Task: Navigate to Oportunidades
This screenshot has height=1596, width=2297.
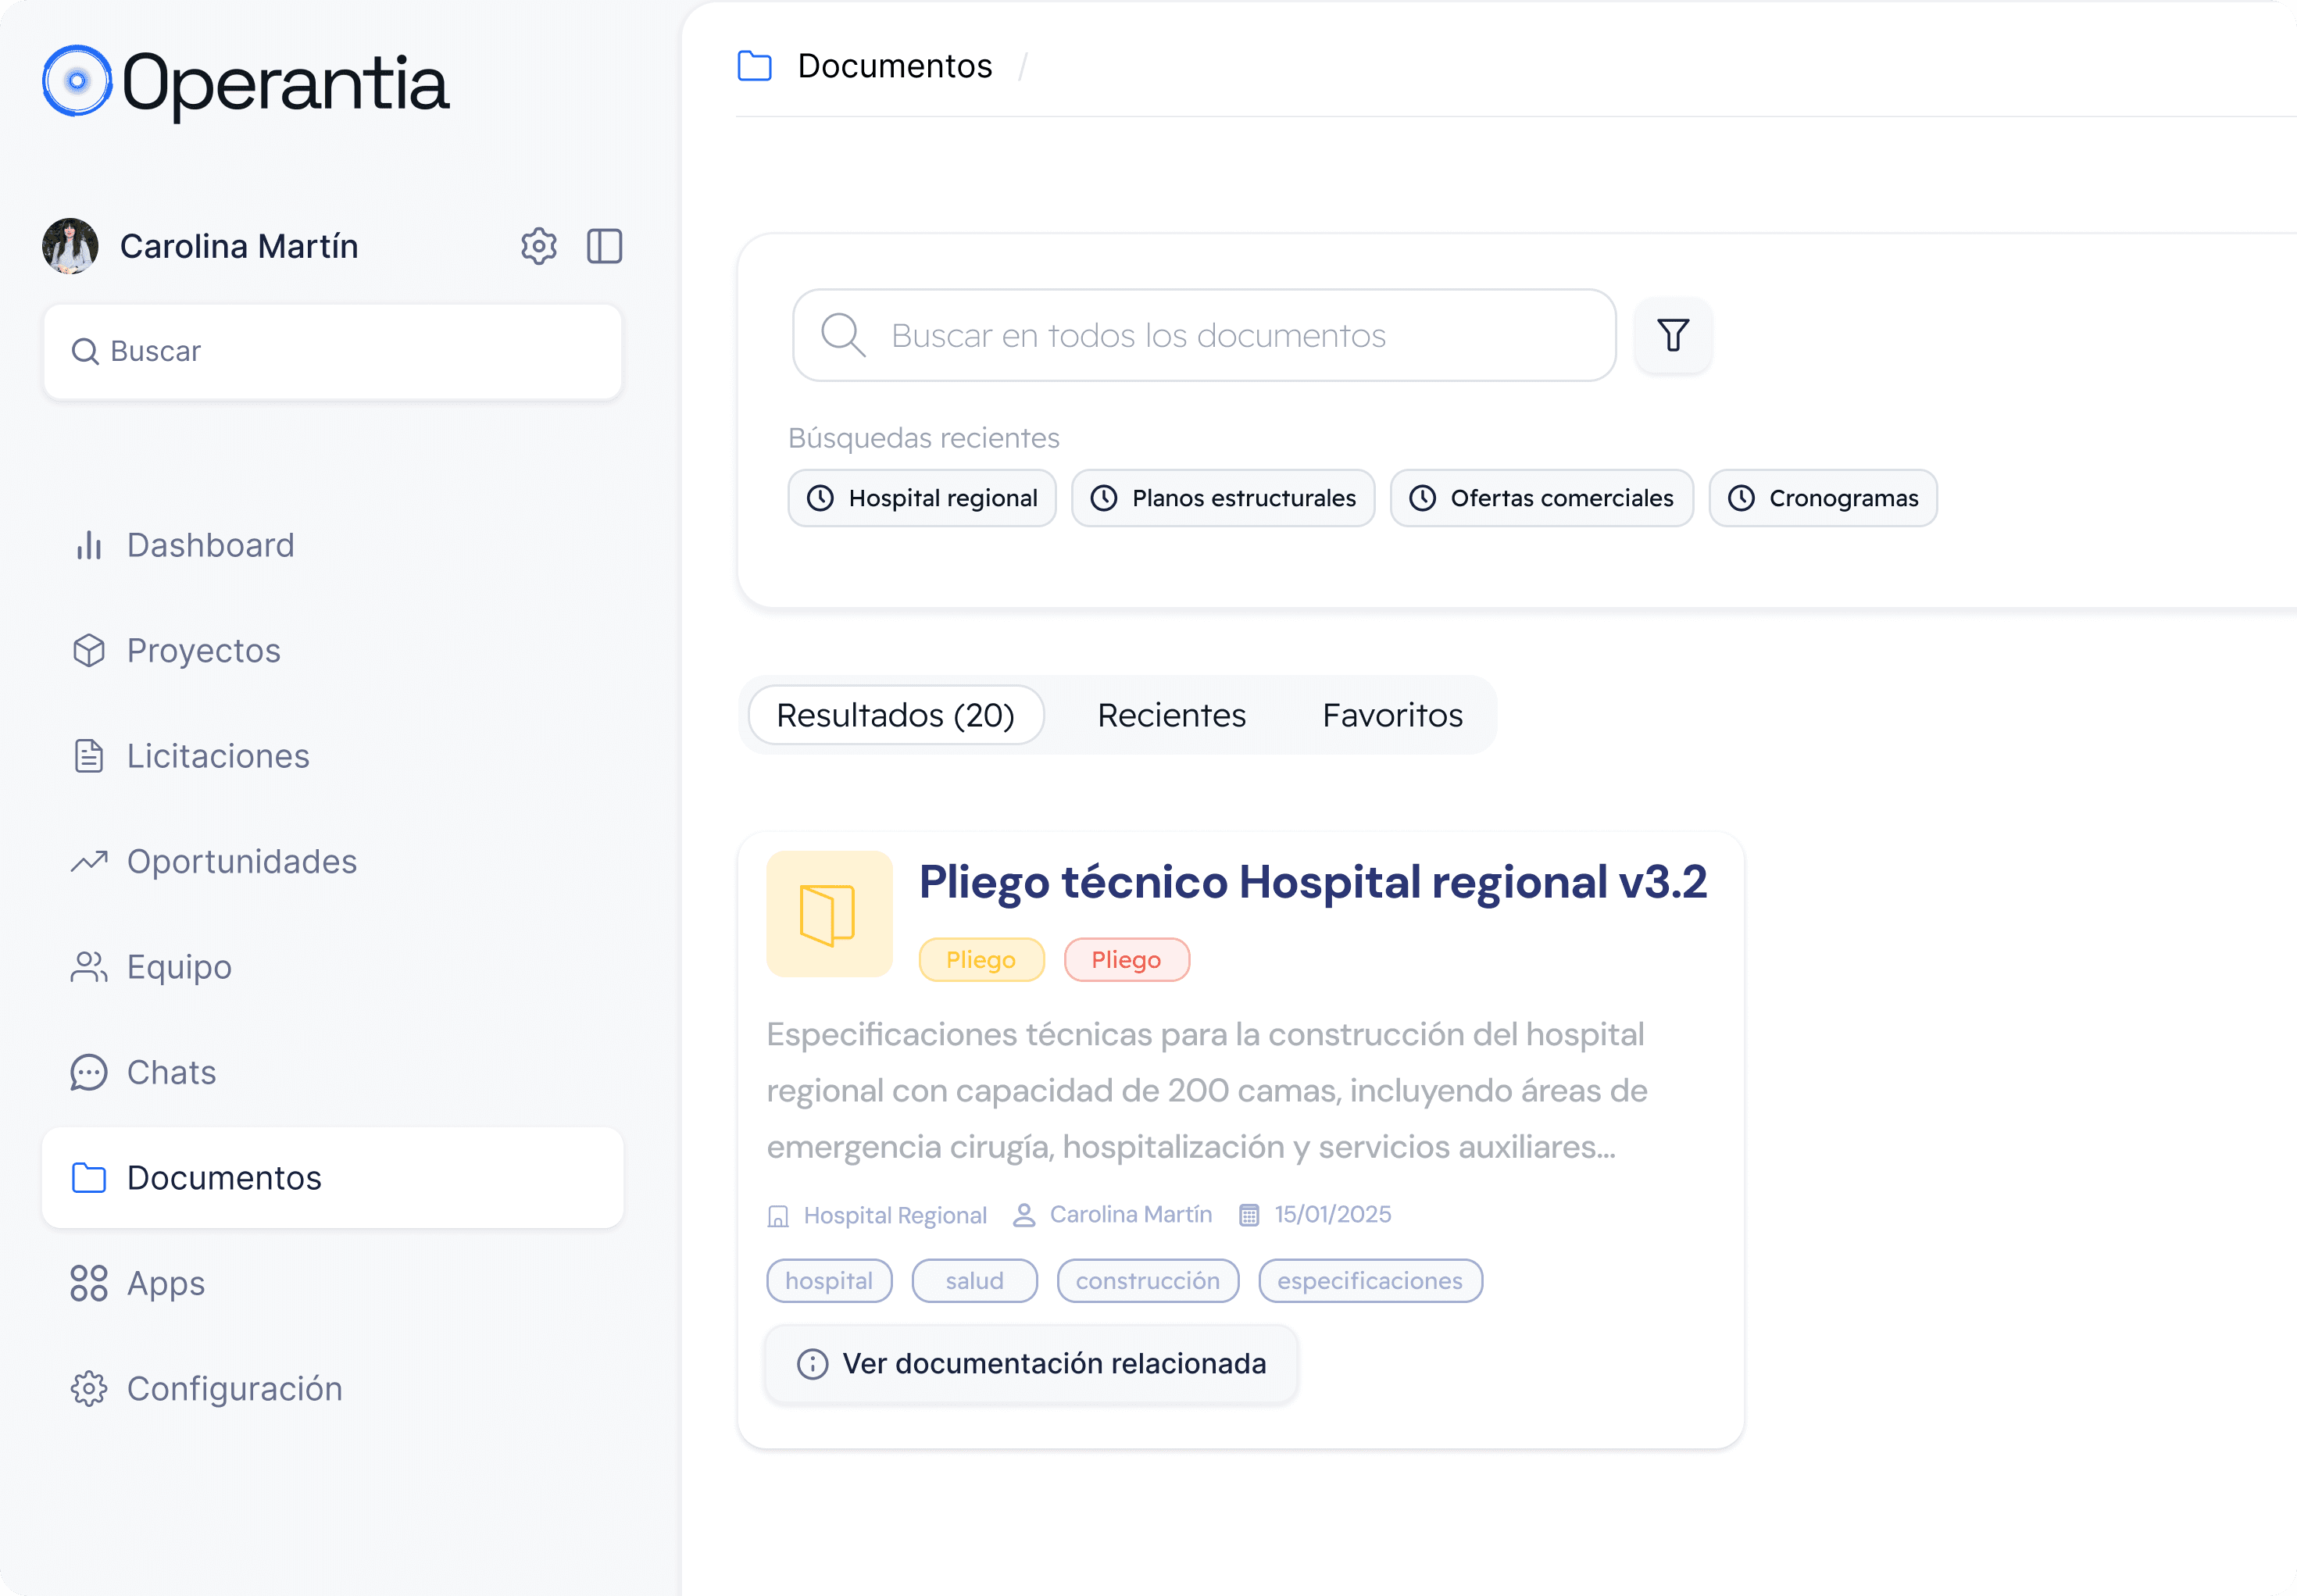Action: tap(241, 862)
